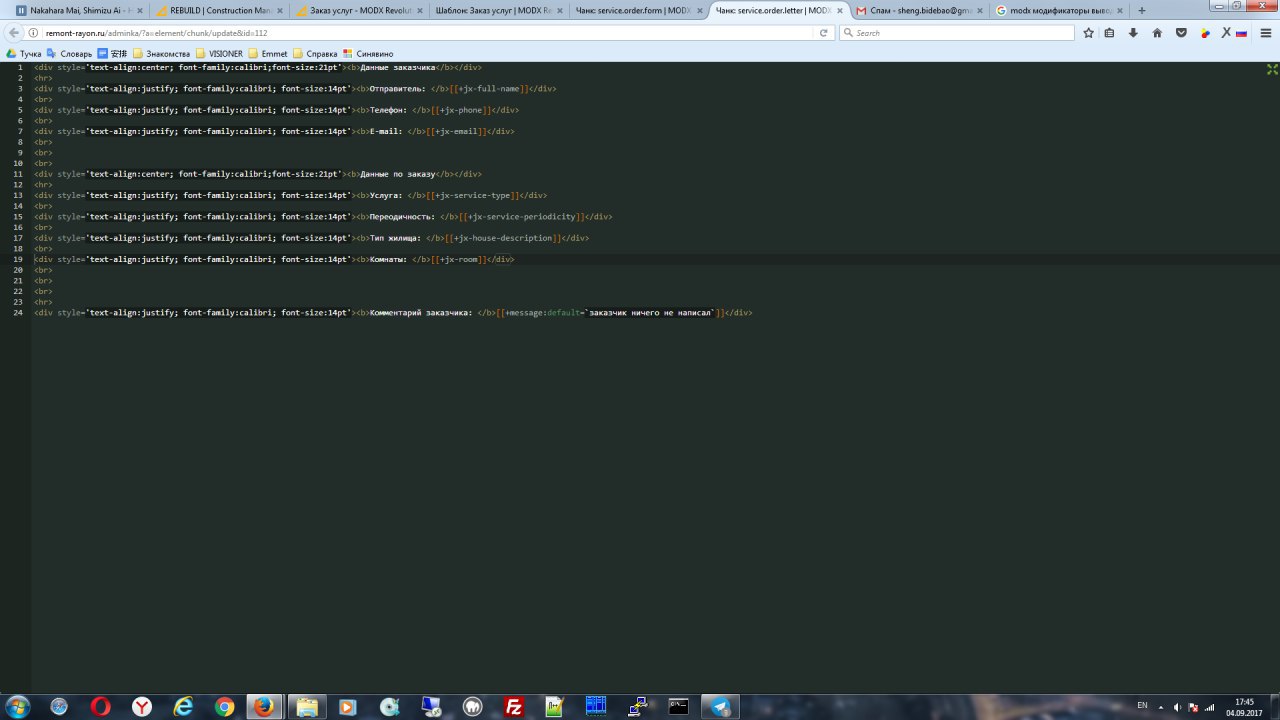Switch to Firefox in the taskbar

(x=264, y=707)
